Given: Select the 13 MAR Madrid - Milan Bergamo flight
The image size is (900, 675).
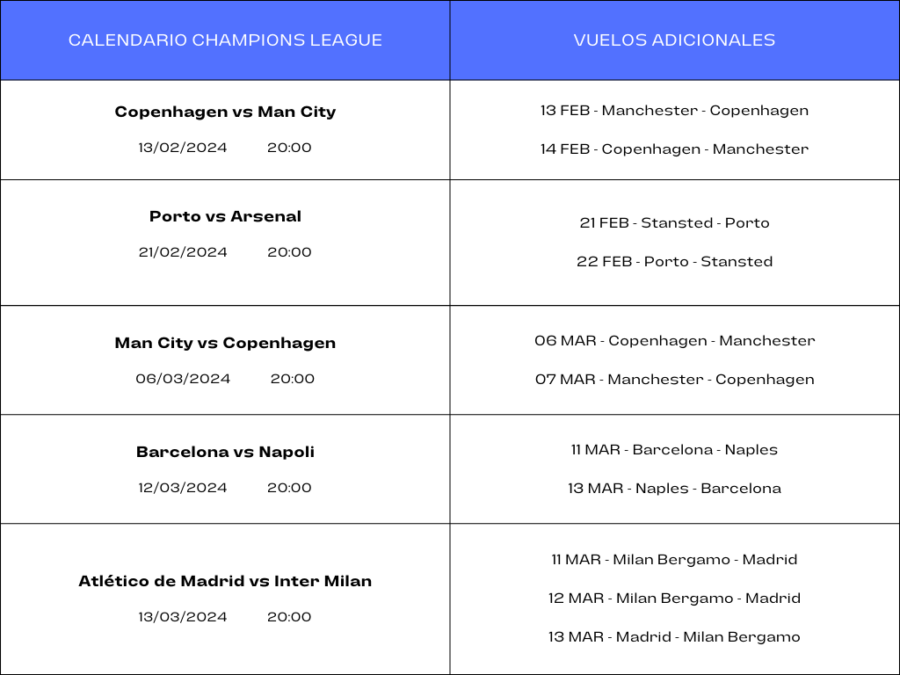Looking at the screenshot, I should pyautogui.click(x=674, y=637).
